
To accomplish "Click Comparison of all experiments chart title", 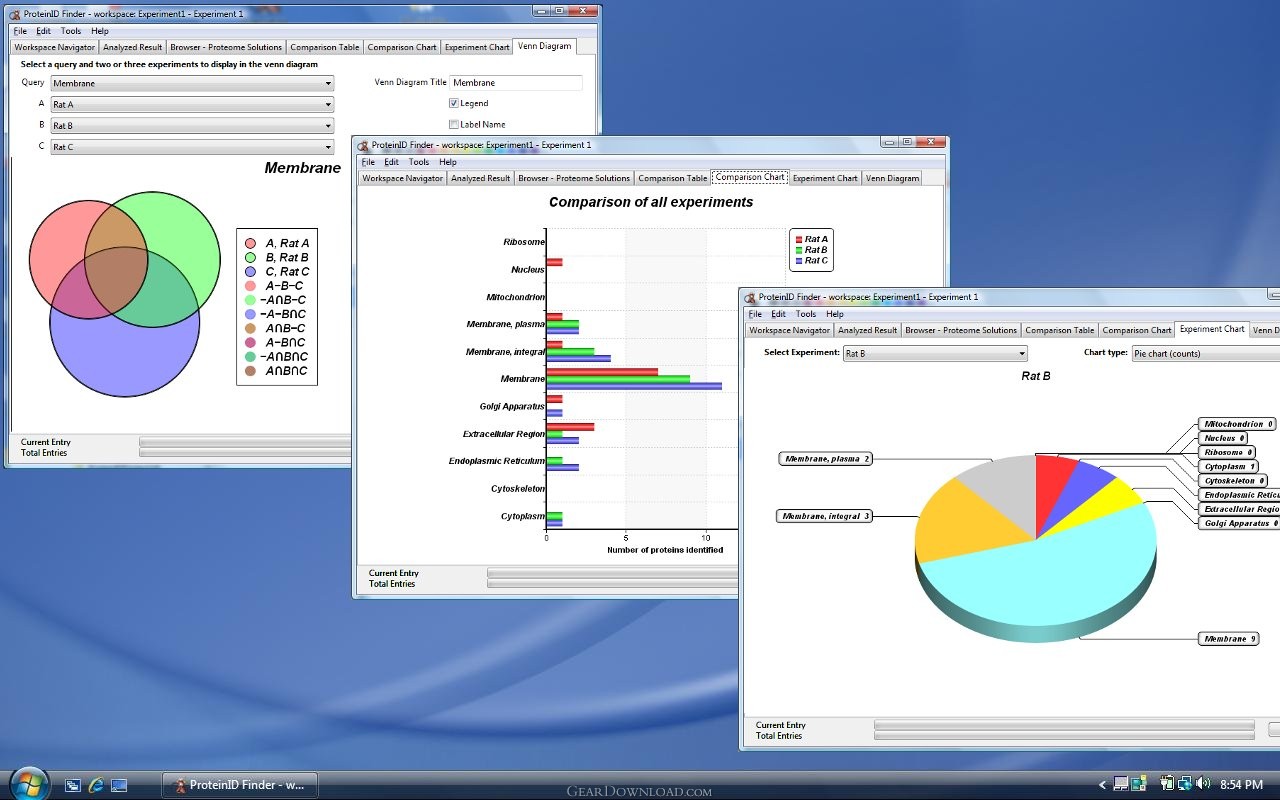I will [x=651, y=202].
